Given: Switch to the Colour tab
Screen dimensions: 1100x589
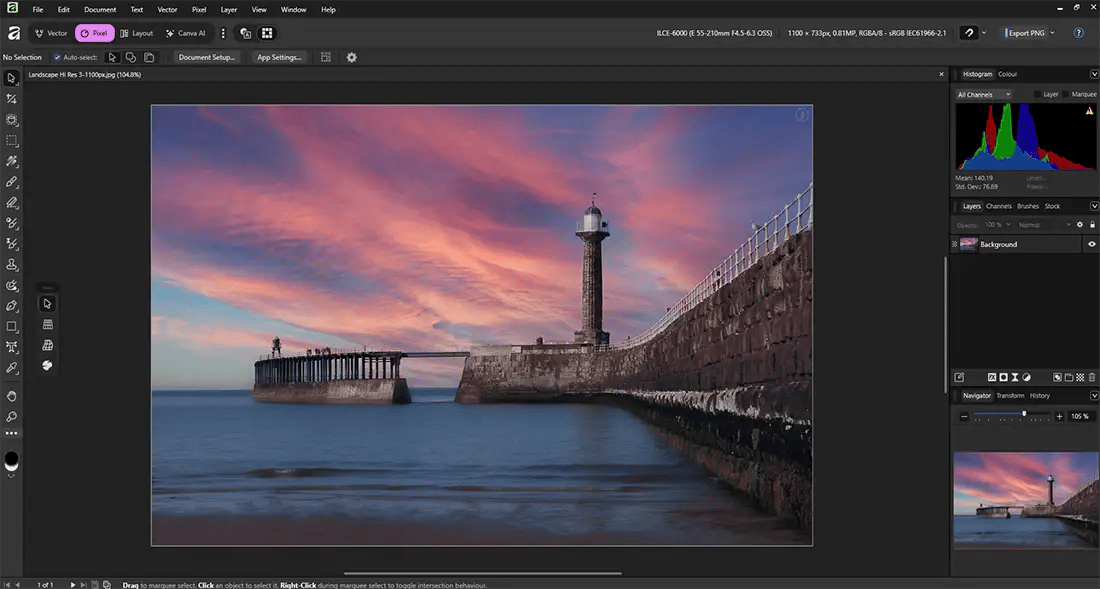Looking at the screenshot, I should 1007,74.
